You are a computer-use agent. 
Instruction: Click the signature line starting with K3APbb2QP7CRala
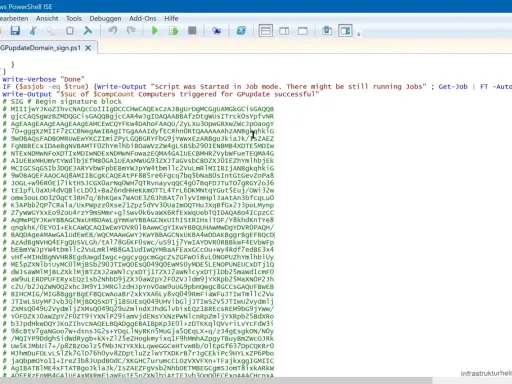pos(138,205)
